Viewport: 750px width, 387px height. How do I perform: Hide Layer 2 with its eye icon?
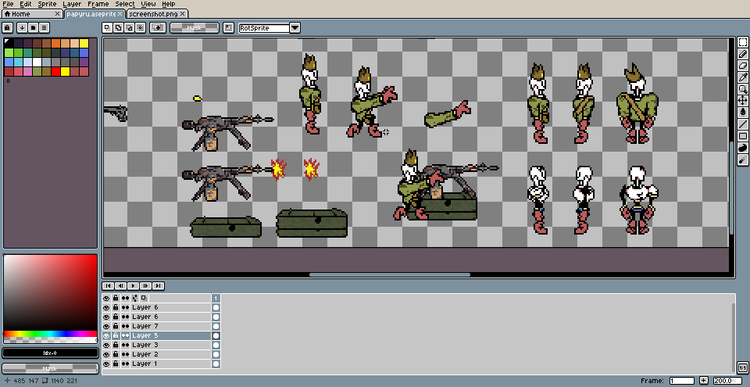pyautogui.click(x=106, y=354)
